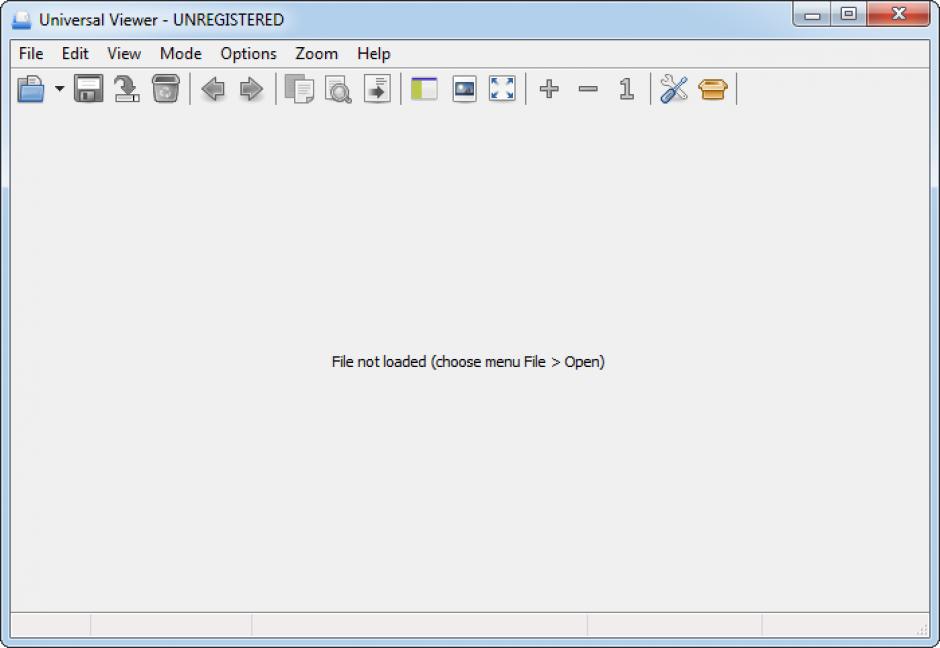This screenshot has height=648, width=940.
Task: Click the 'File not loaded' message text
Action: 468,361
